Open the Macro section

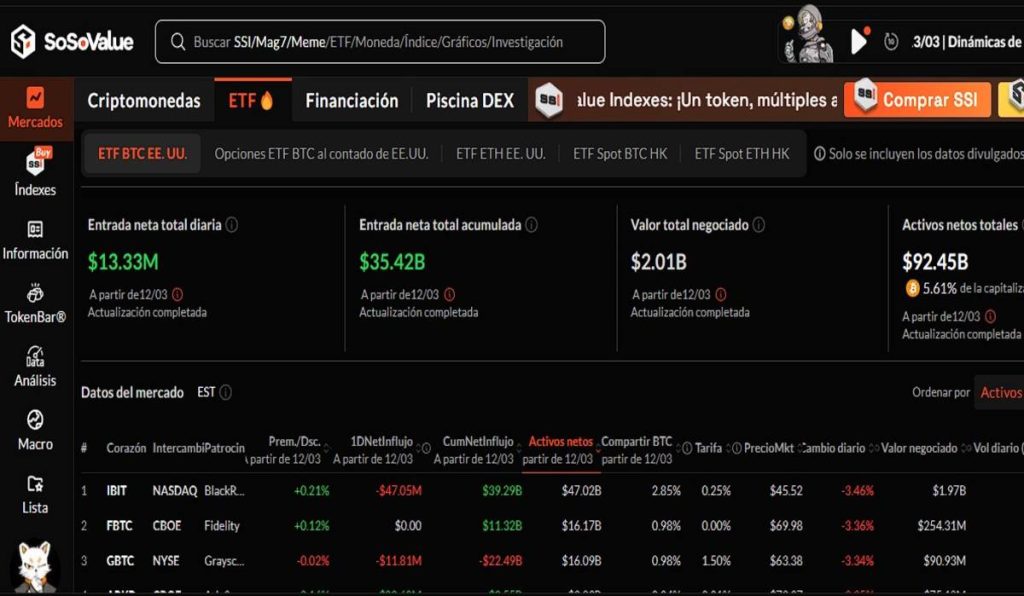35,430
